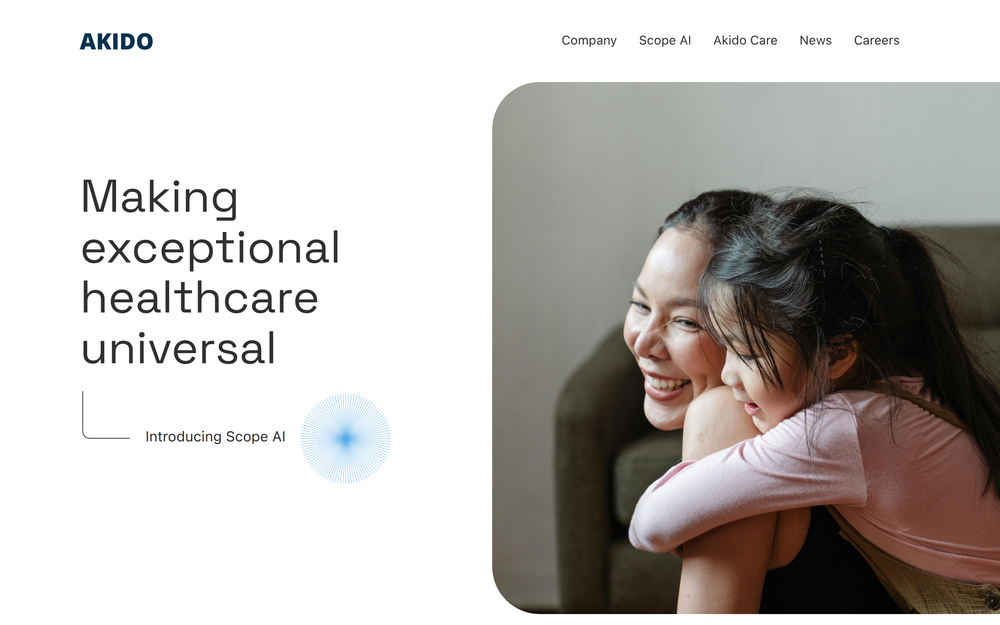Select News in the navigation bar
This screenshot has width=1000, height=625.
point(815,40)
